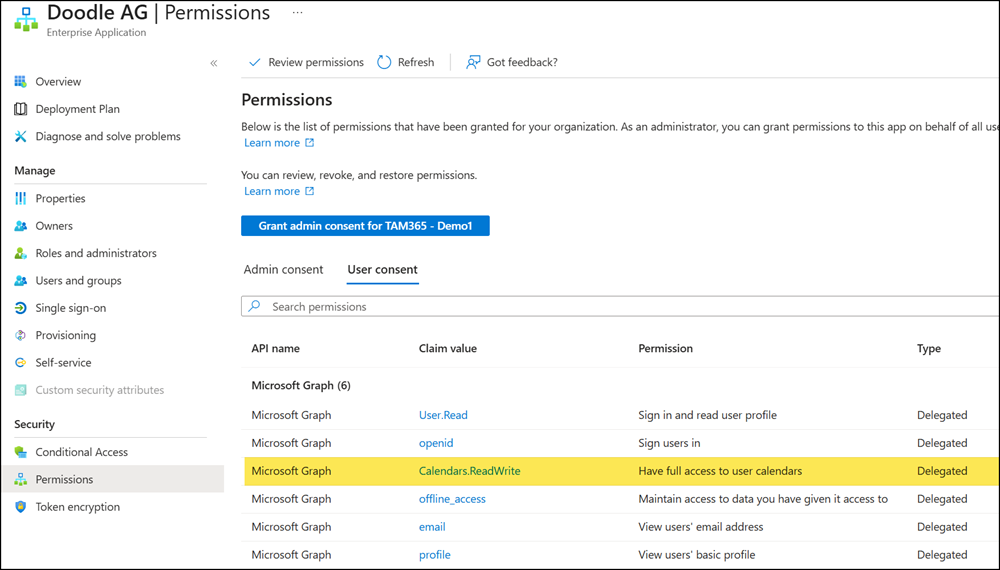Collapse the sidebar with double chevron

pos(213,63)
